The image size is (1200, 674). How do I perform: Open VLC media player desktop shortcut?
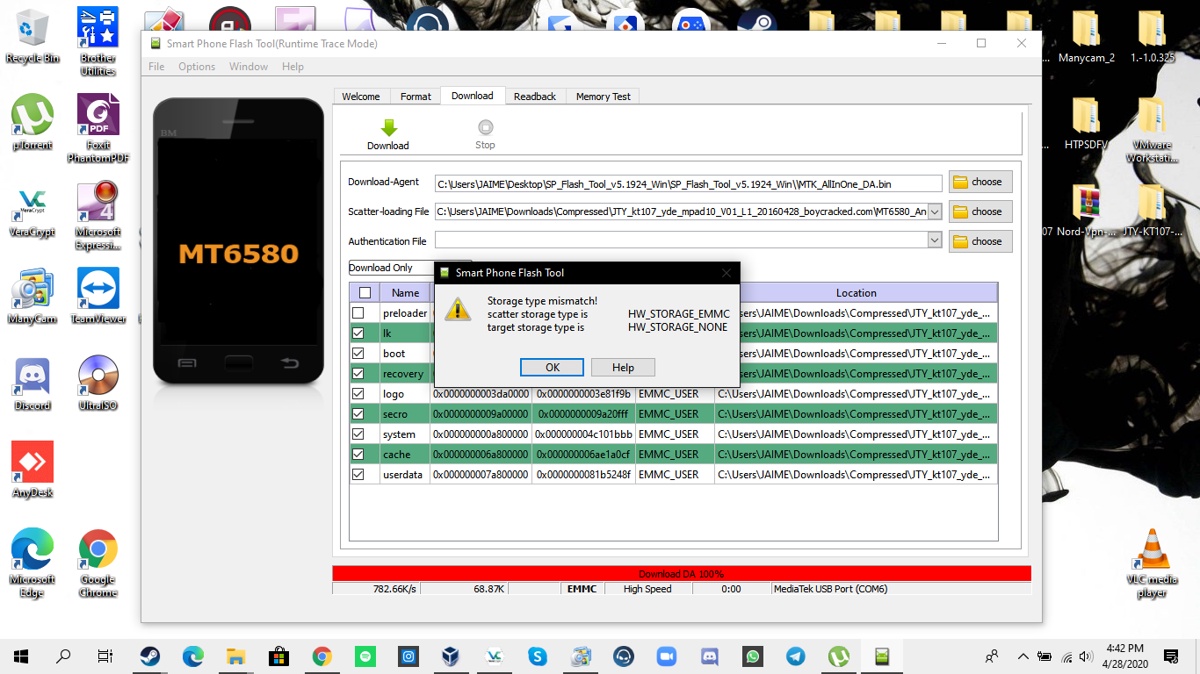1151,564
